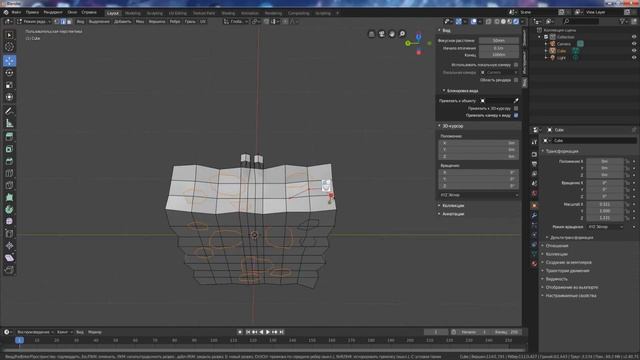
Task: Open XYZ Euler dropdown in 3D cursor panel
Action: 479,195
